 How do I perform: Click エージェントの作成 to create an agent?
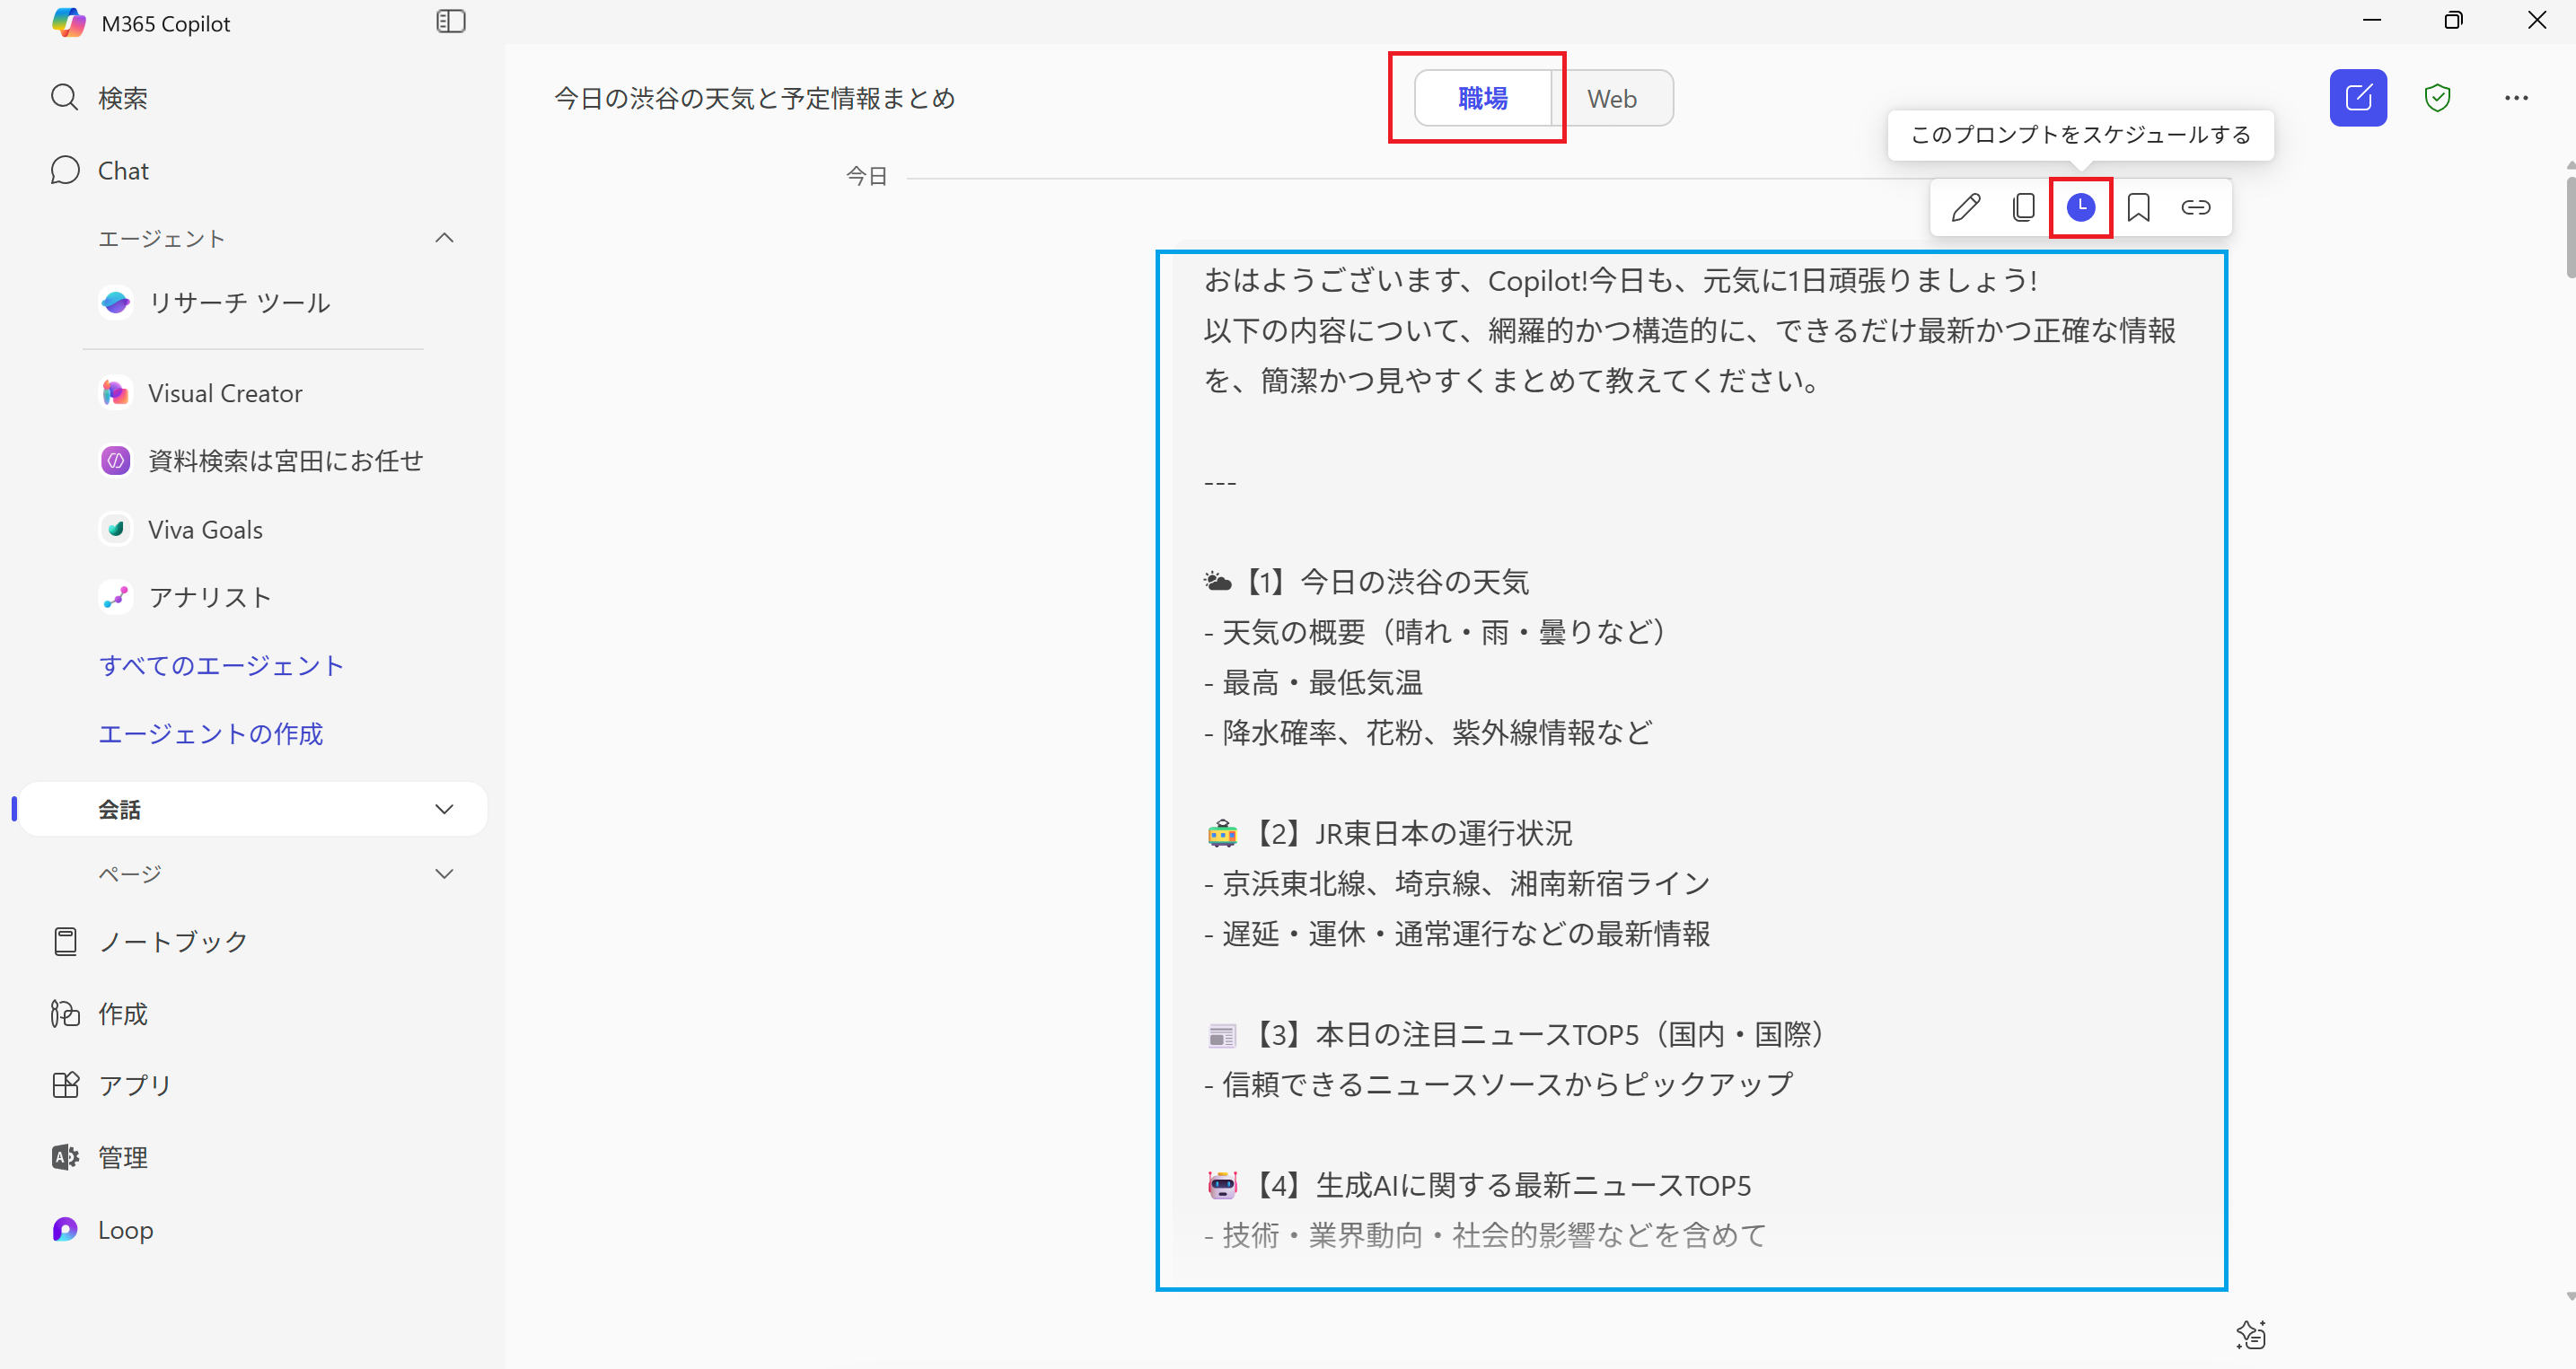click(211, 733)
